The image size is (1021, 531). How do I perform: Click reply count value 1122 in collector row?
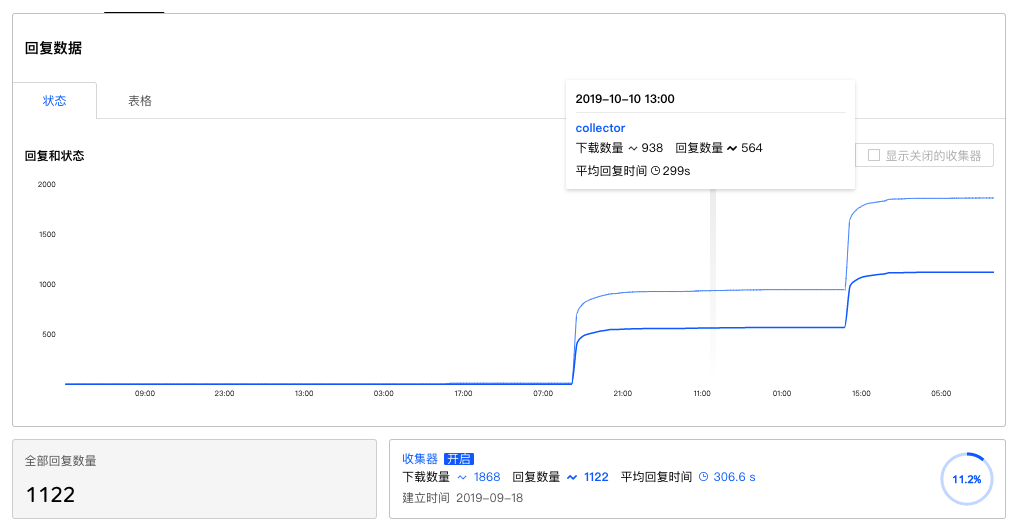click(596, 477)
